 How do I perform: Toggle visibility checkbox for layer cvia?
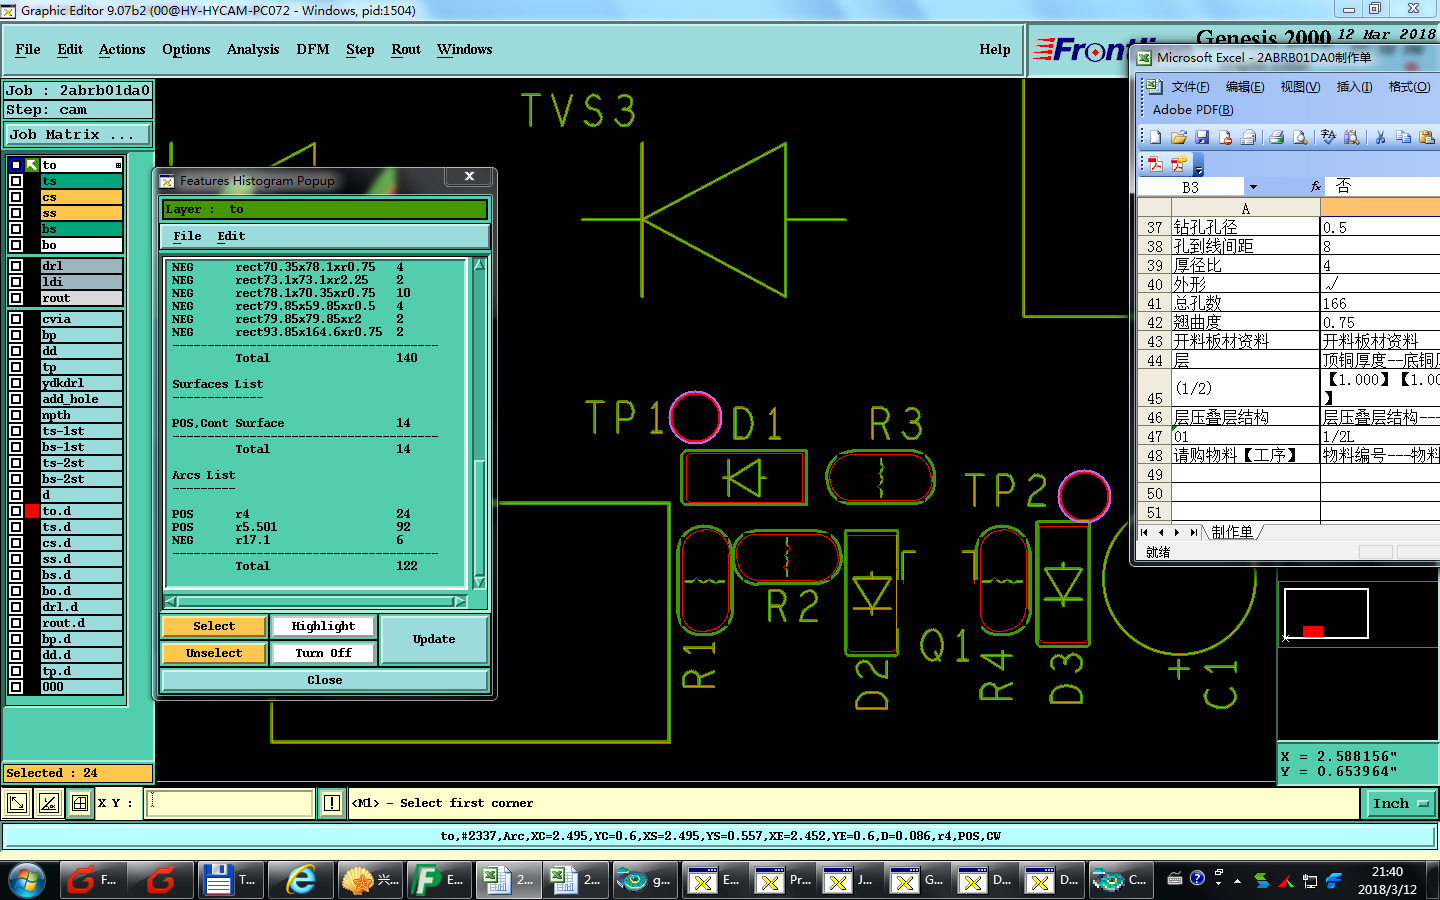pyautogui.click(x=16, y=319)
